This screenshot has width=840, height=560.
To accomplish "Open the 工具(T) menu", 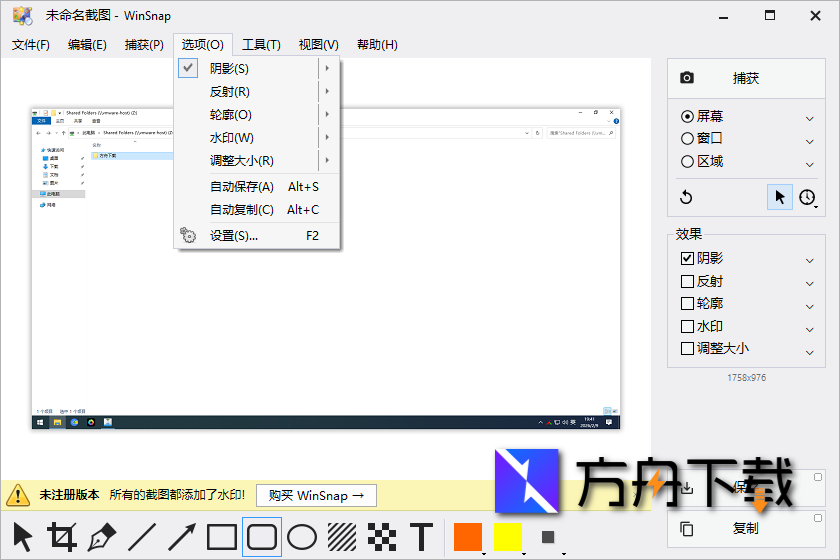I will point(261,44).
